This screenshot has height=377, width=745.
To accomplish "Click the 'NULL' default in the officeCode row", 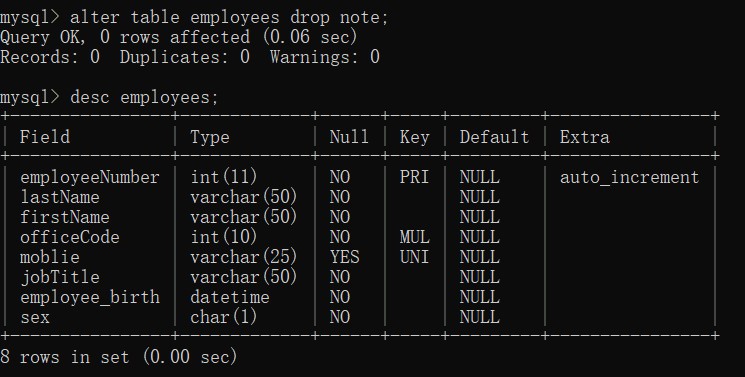I will tap(479, 237).
